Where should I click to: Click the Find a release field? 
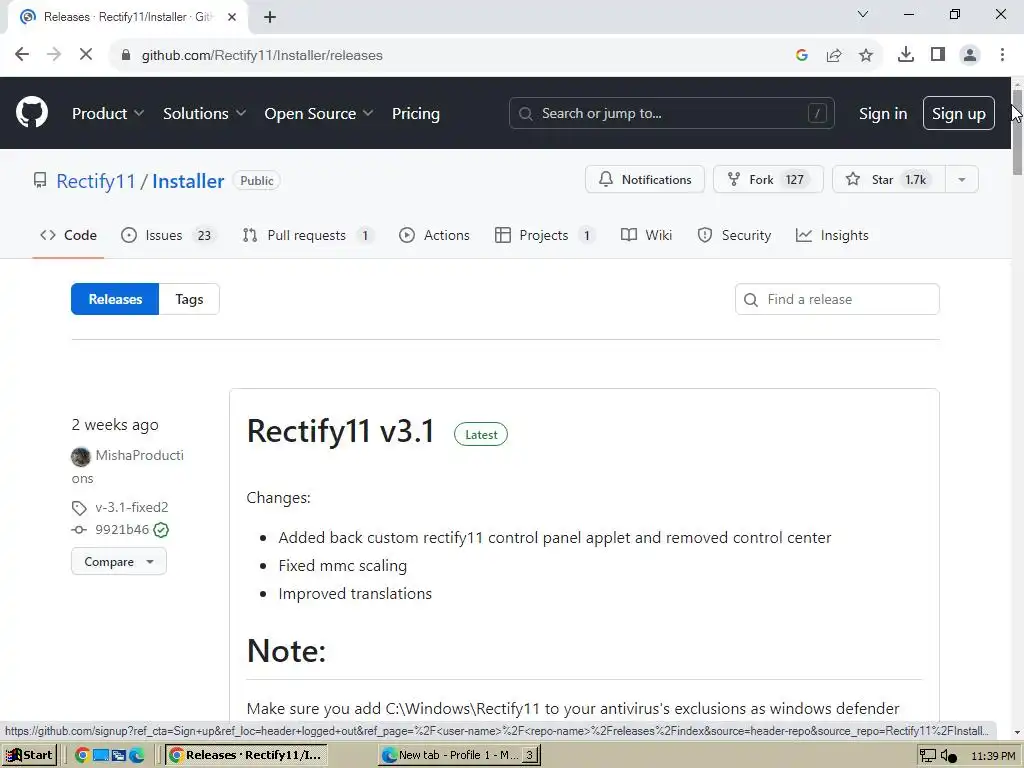point(837,299)
